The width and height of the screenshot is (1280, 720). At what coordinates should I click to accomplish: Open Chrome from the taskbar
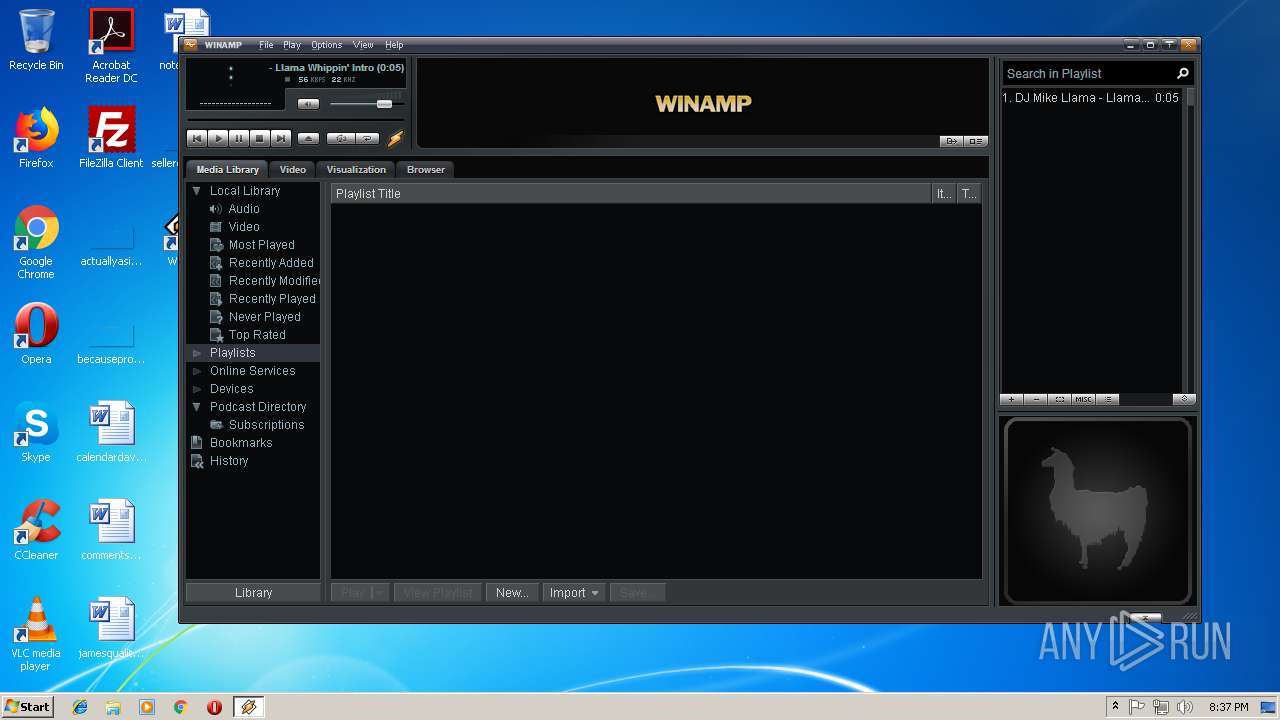click(x=181, y=707)
